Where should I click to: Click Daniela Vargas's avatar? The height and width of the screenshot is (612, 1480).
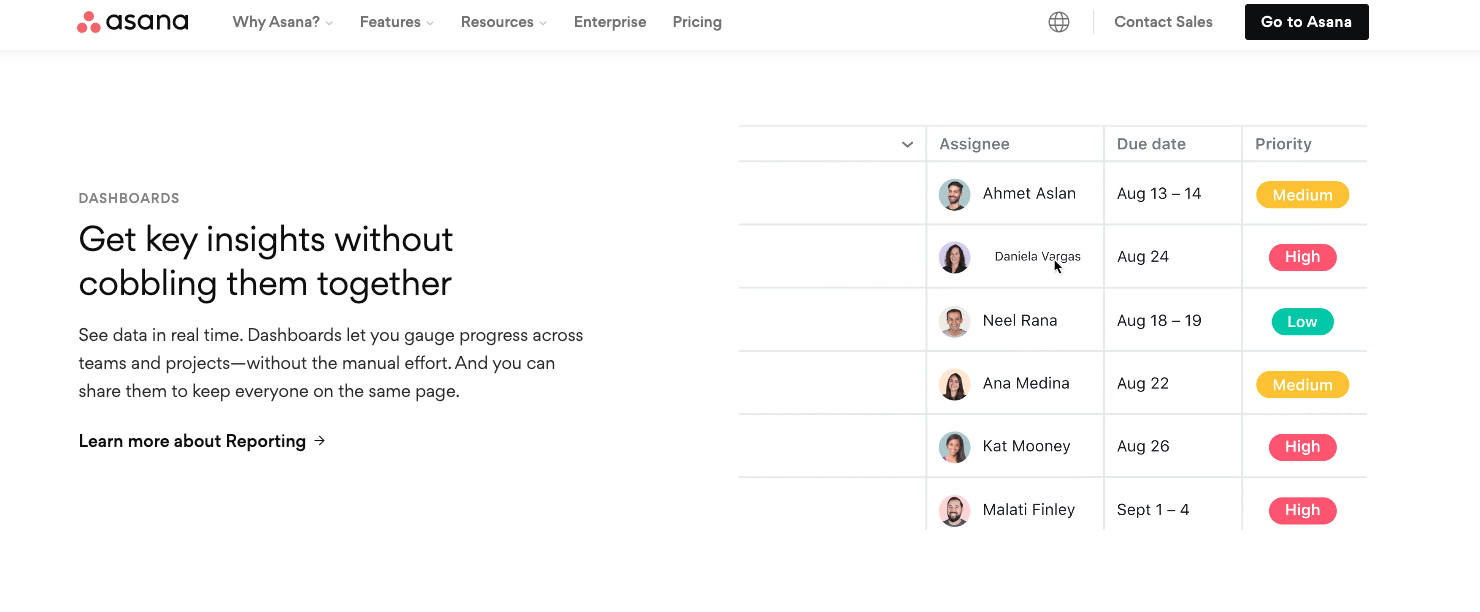(x=955, y=257)
